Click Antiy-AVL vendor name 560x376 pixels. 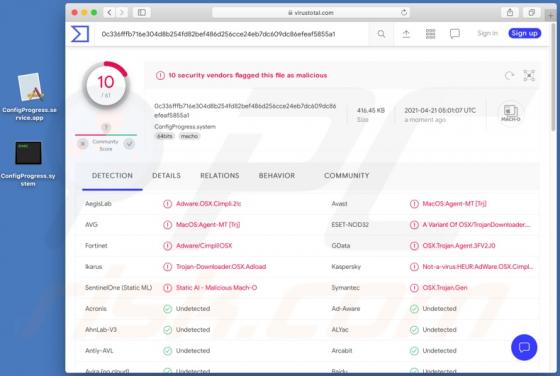click(x=99, y=351)
